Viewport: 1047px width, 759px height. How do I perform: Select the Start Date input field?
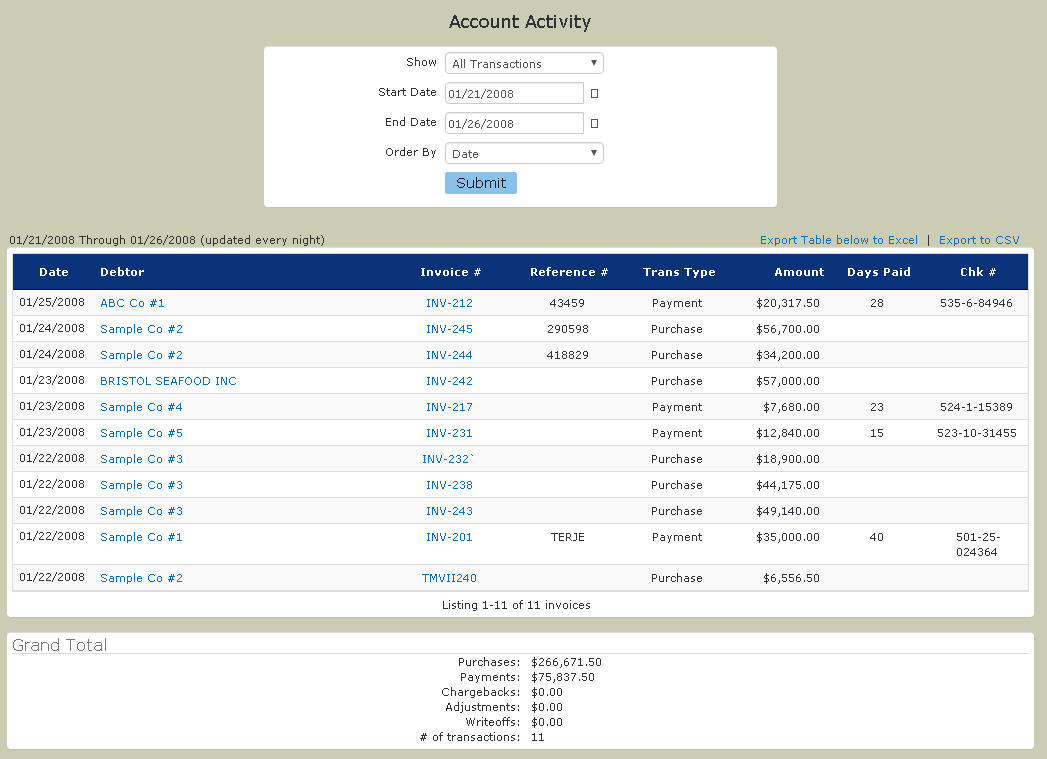513,92
